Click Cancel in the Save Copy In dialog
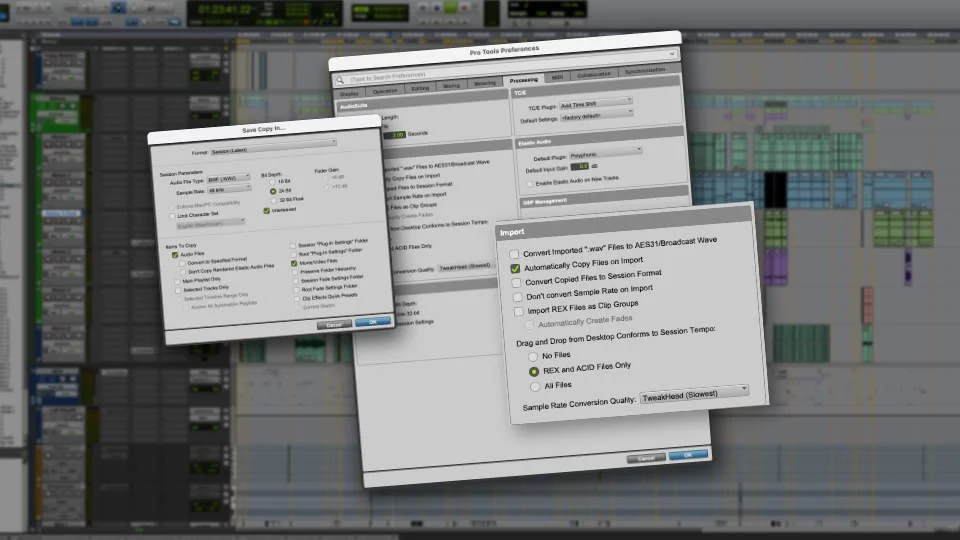 pyautogui.click(x=334, y=324)
